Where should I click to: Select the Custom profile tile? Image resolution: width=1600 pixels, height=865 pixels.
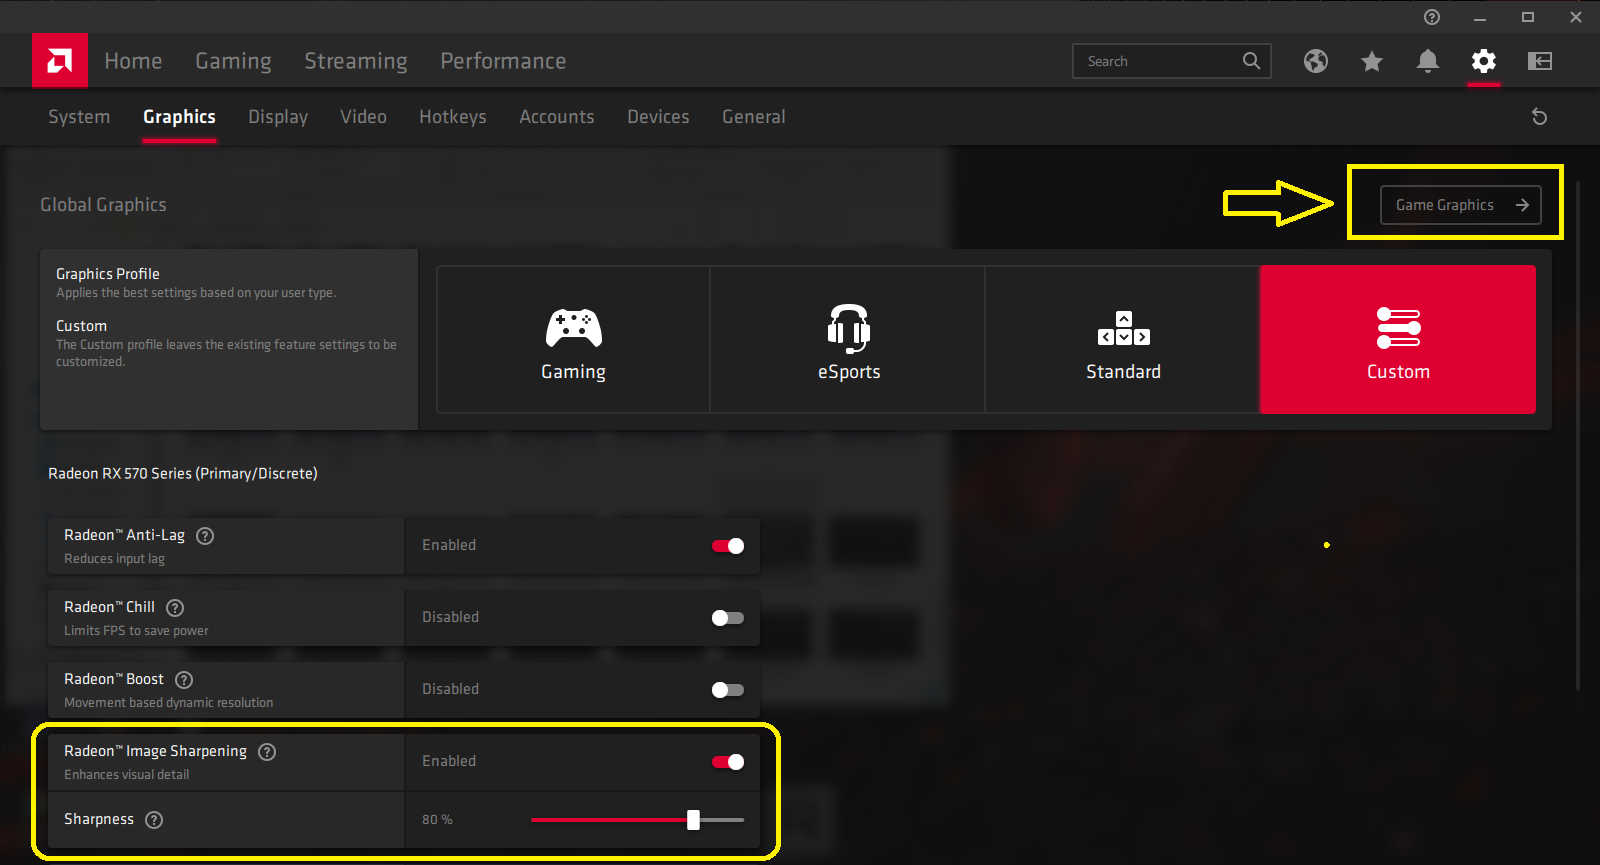(1398, 339)
